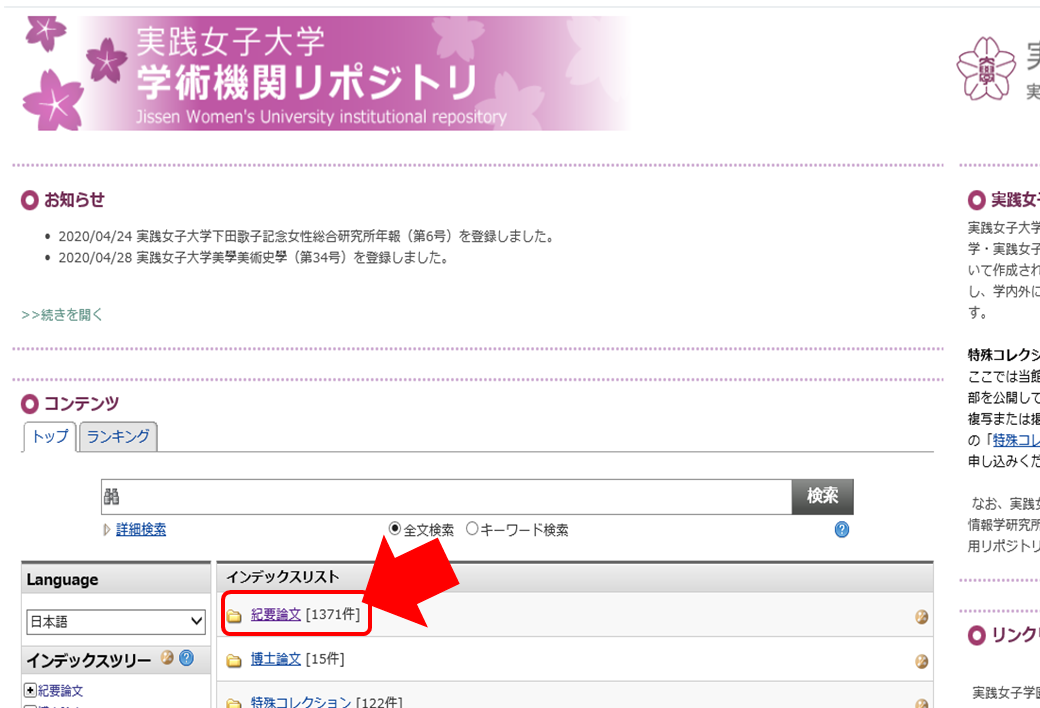
Task: Click the help icon beside インデックスツリー heading
Action: point(187,658)
